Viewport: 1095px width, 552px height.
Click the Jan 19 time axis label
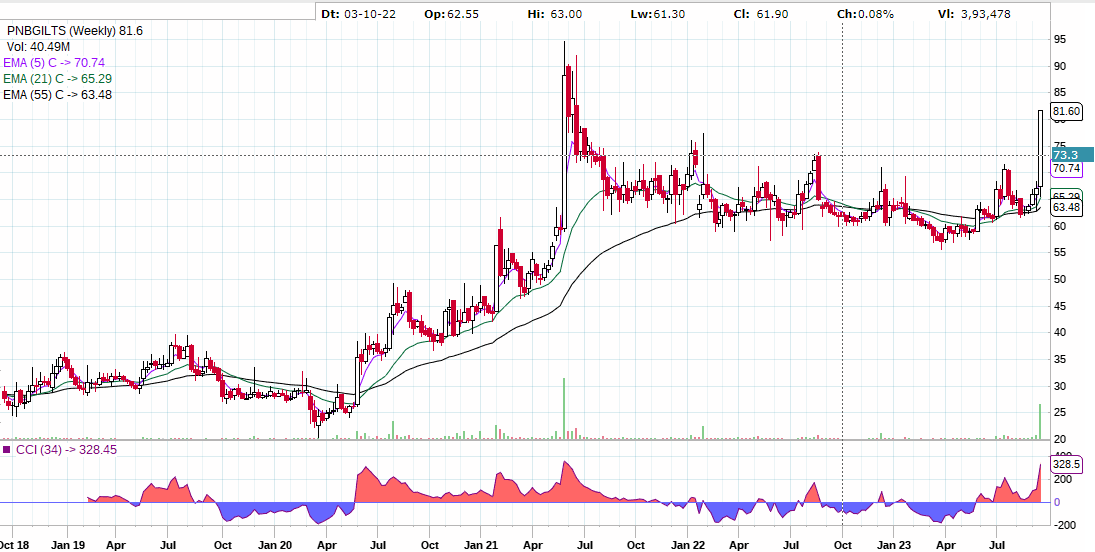pos(68,544)
